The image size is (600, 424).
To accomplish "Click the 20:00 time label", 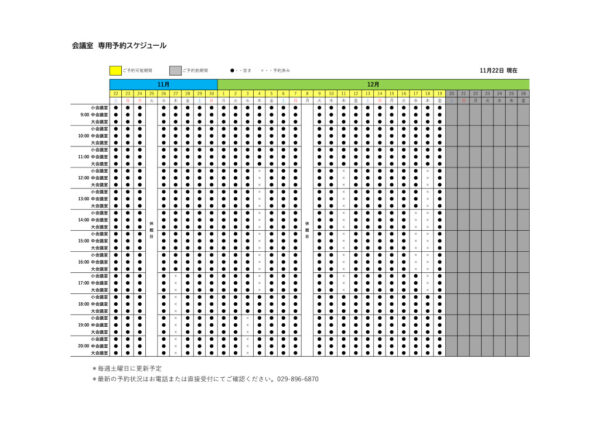I will pyautogui.click(x=83, y=346).
